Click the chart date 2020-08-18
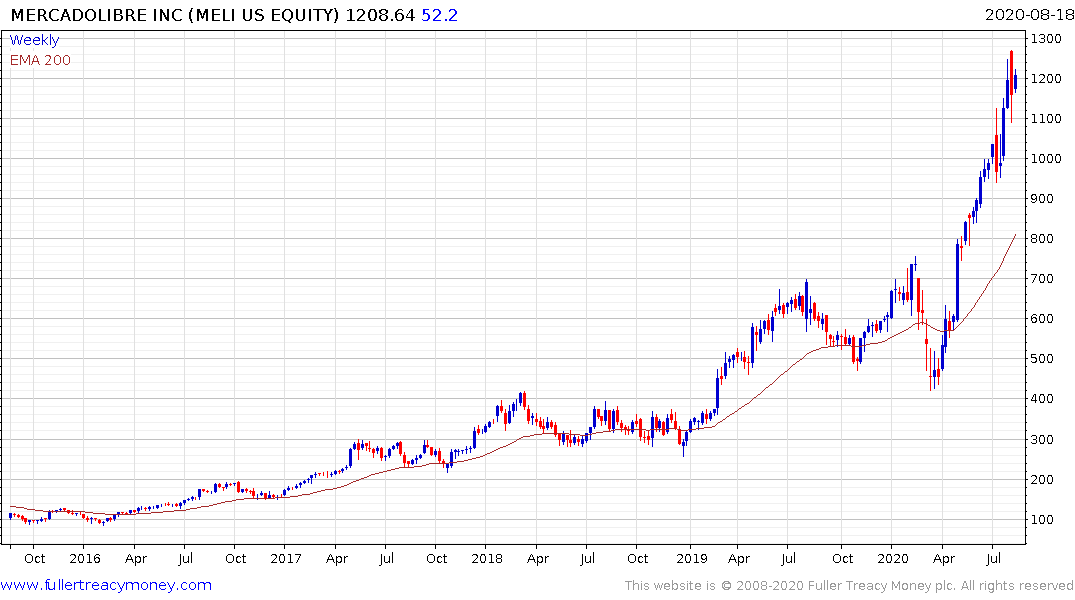This screenshot has width=1075, height=600. click(x=1028, y=15)
